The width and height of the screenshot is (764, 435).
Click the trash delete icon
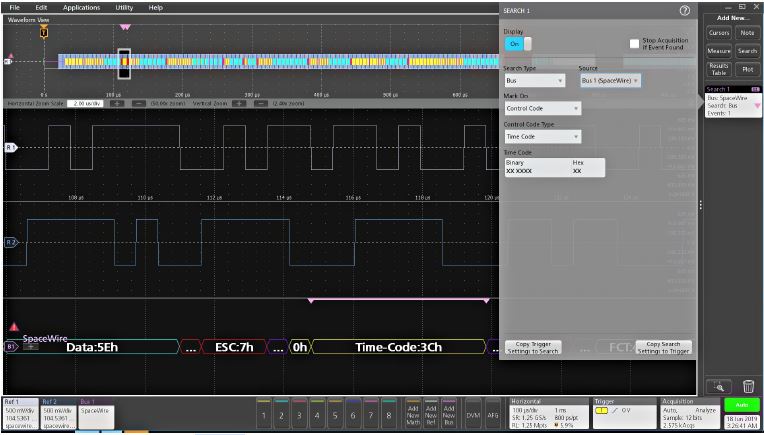(748, 385)
